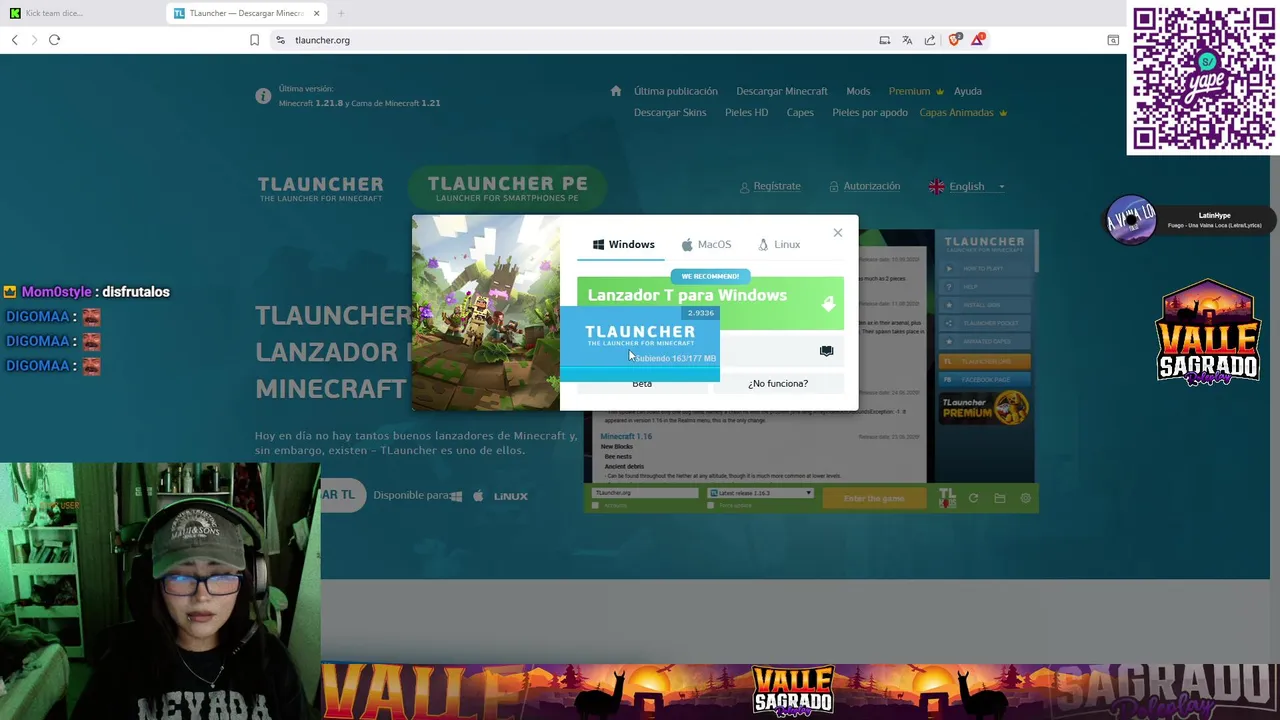Select the MacOS tab in the dialog
This screenshot has height=720, width=1280.
point(707,244)
